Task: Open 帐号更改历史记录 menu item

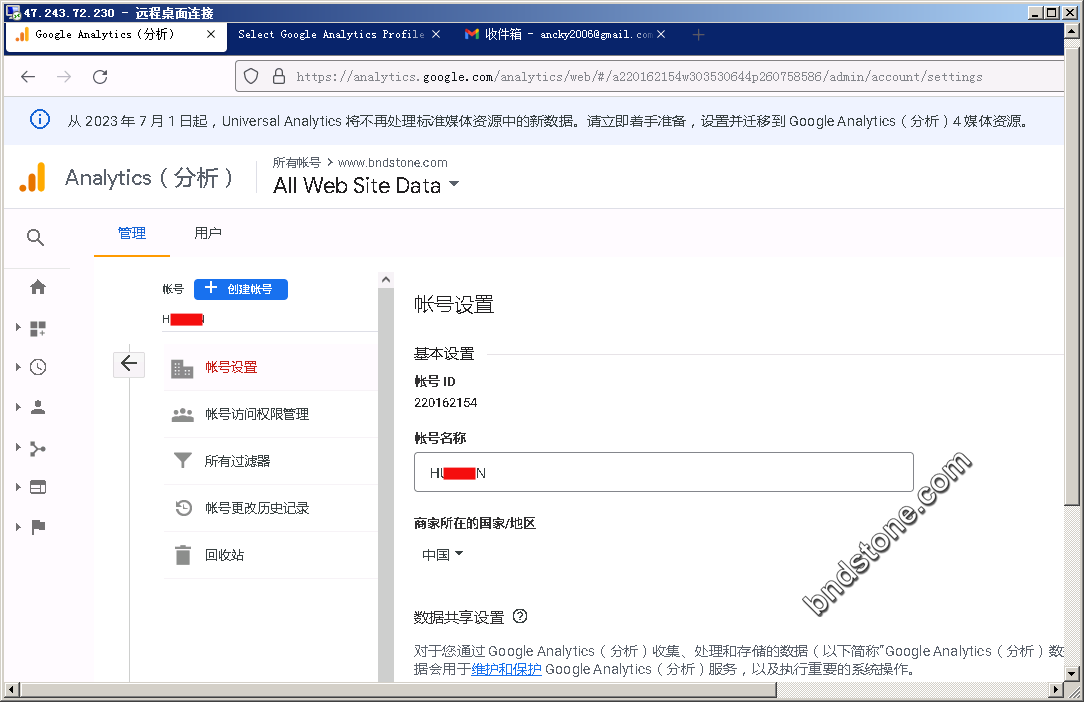Action: (270, 508)
